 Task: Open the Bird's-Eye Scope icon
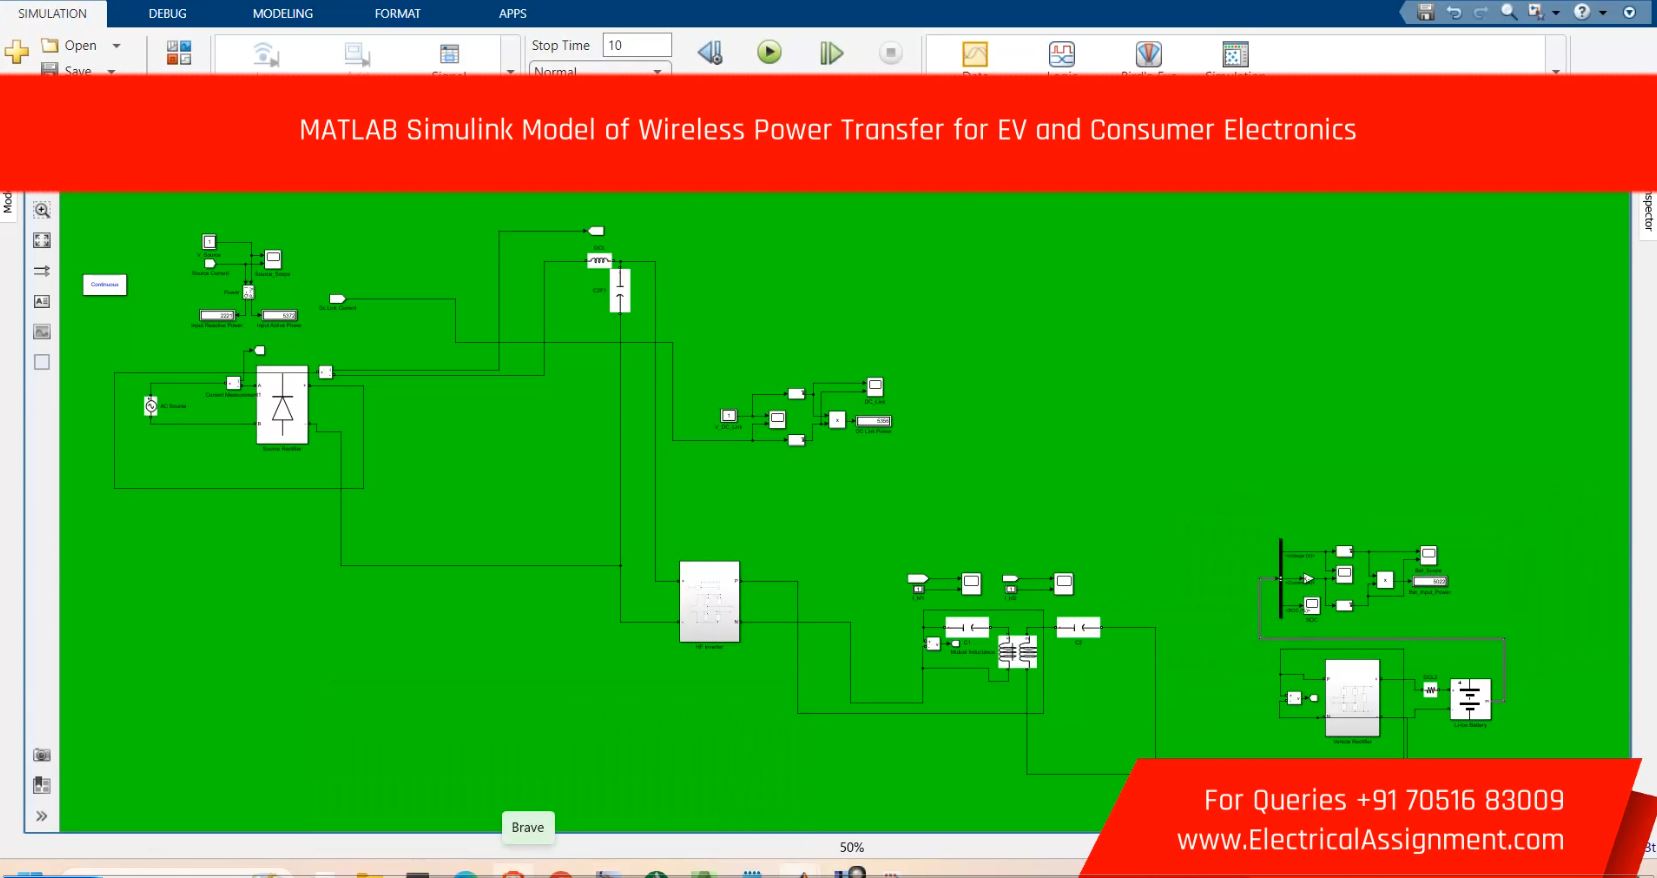tap(1148, 54)
